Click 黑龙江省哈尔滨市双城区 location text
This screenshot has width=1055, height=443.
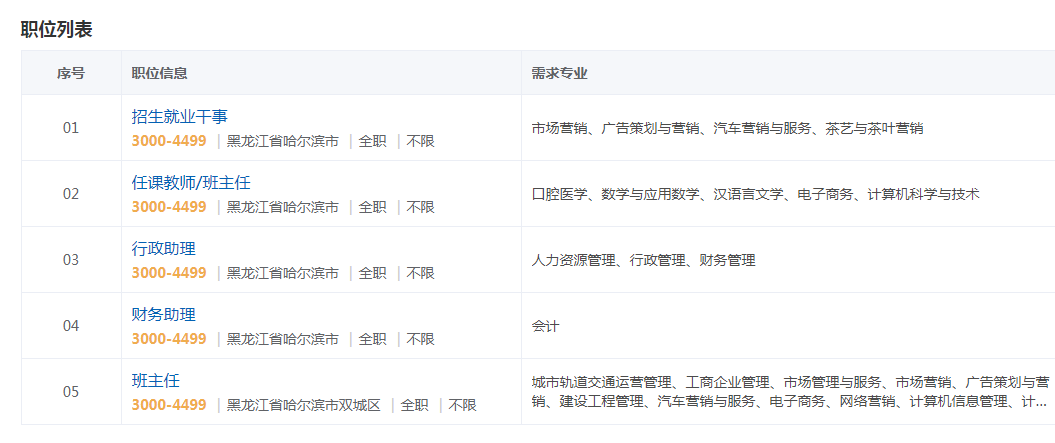point(304,405)
